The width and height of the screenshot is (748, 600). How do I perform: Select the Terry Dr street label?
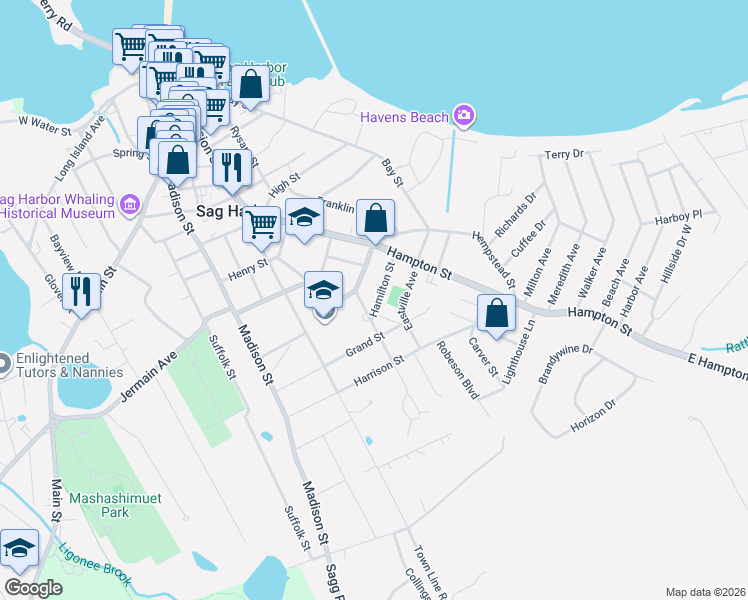click(564, 154)
